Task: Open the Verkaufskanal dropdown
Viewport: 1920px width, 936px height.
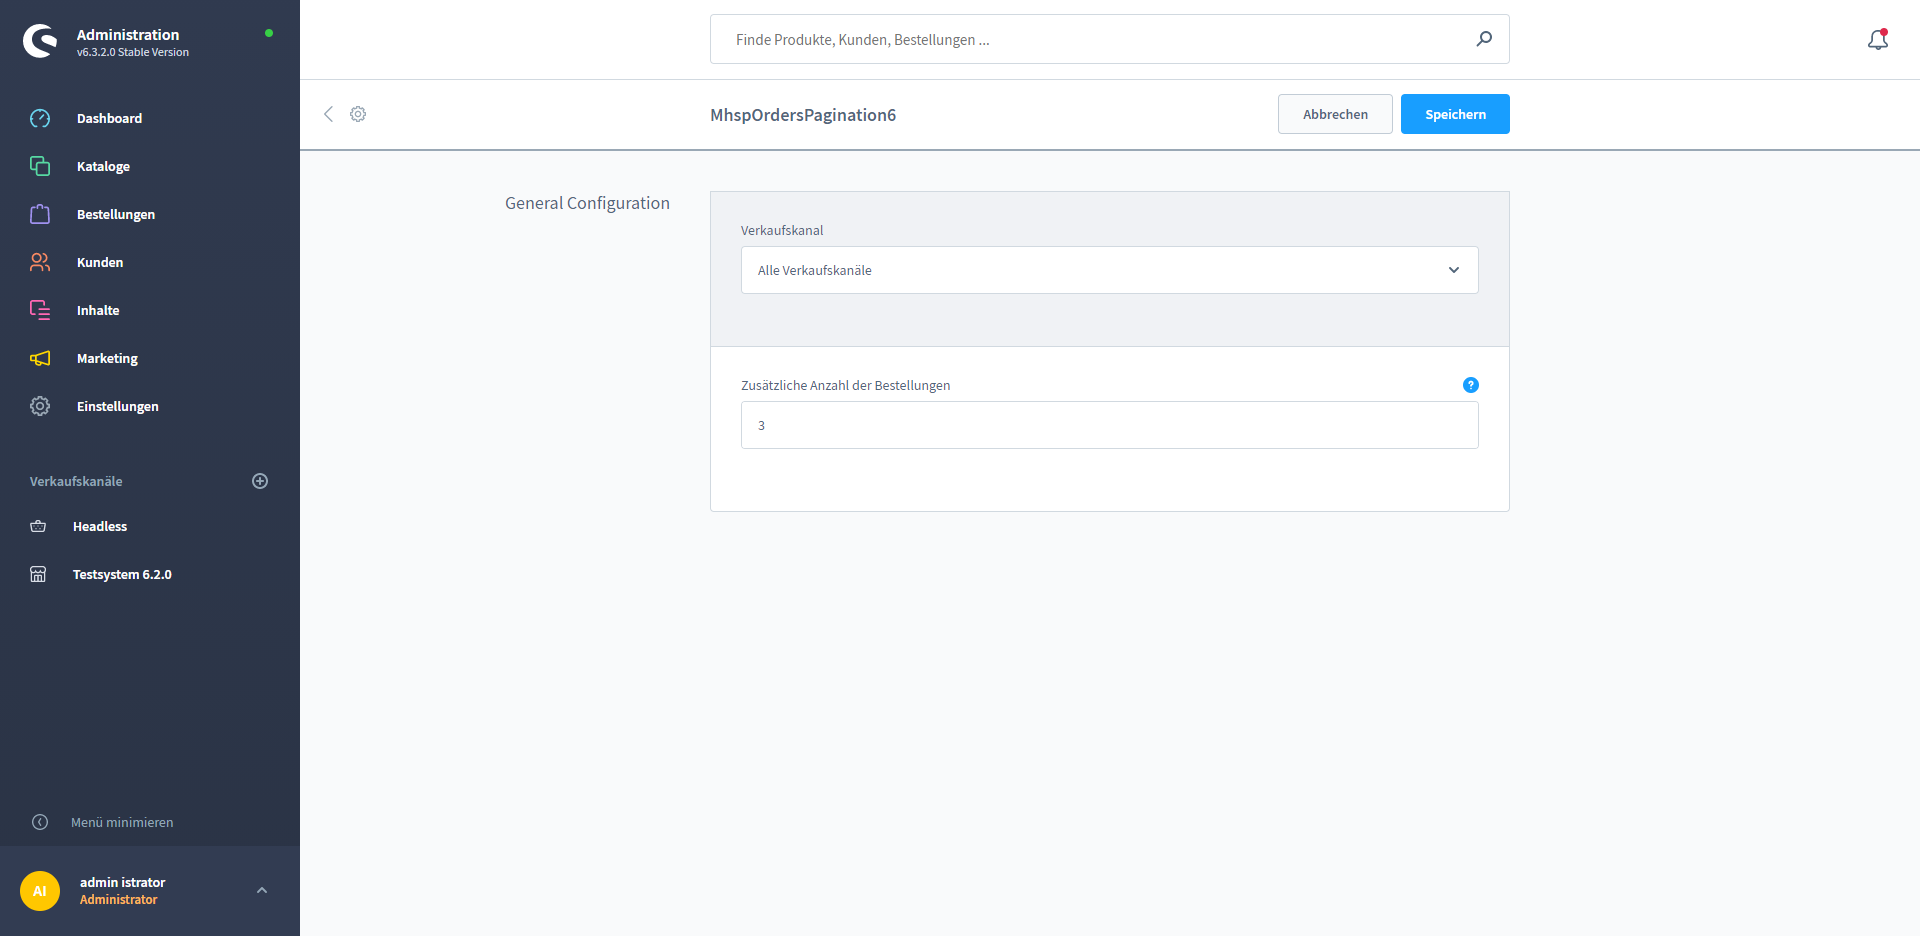Action: pos(1109,270)
